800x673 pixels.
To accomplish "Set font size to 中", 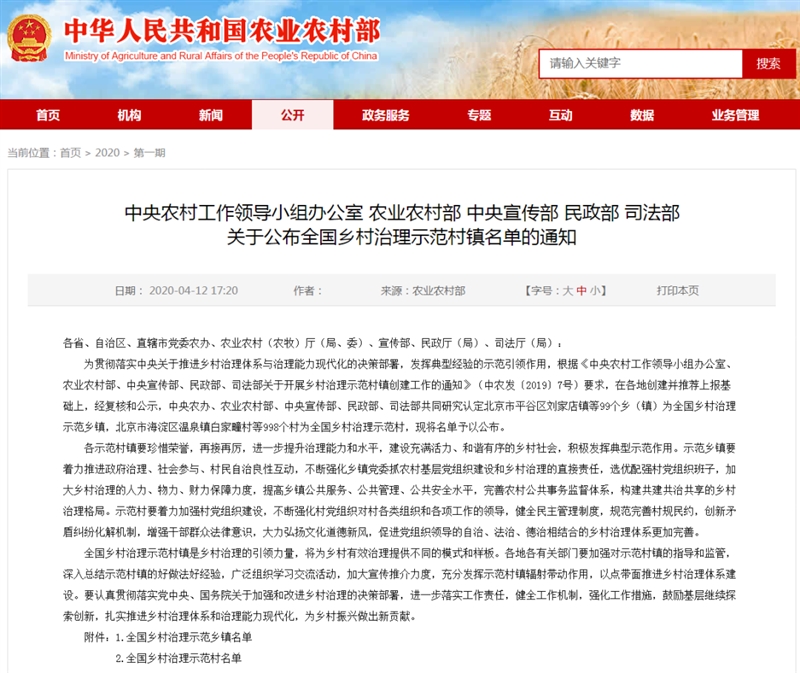I will (x=581, y=291).
